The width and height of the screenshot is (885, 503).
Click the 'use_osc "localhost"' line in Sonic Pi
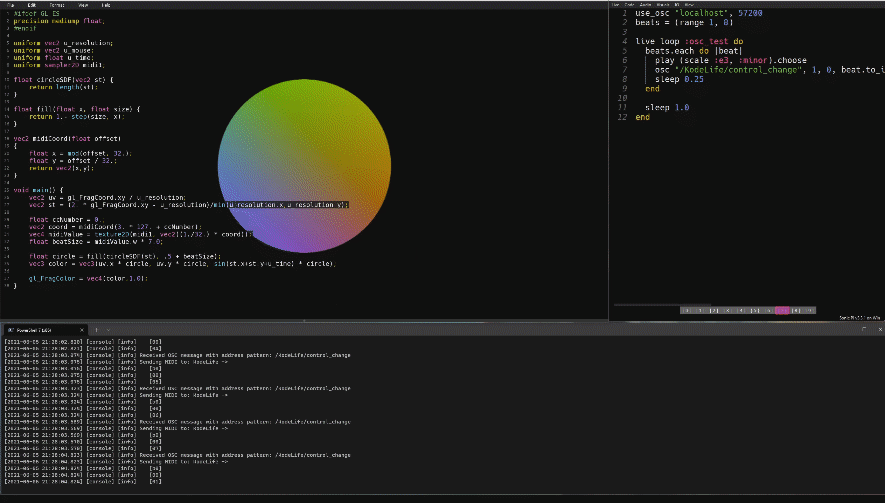[x=699, y=13]
